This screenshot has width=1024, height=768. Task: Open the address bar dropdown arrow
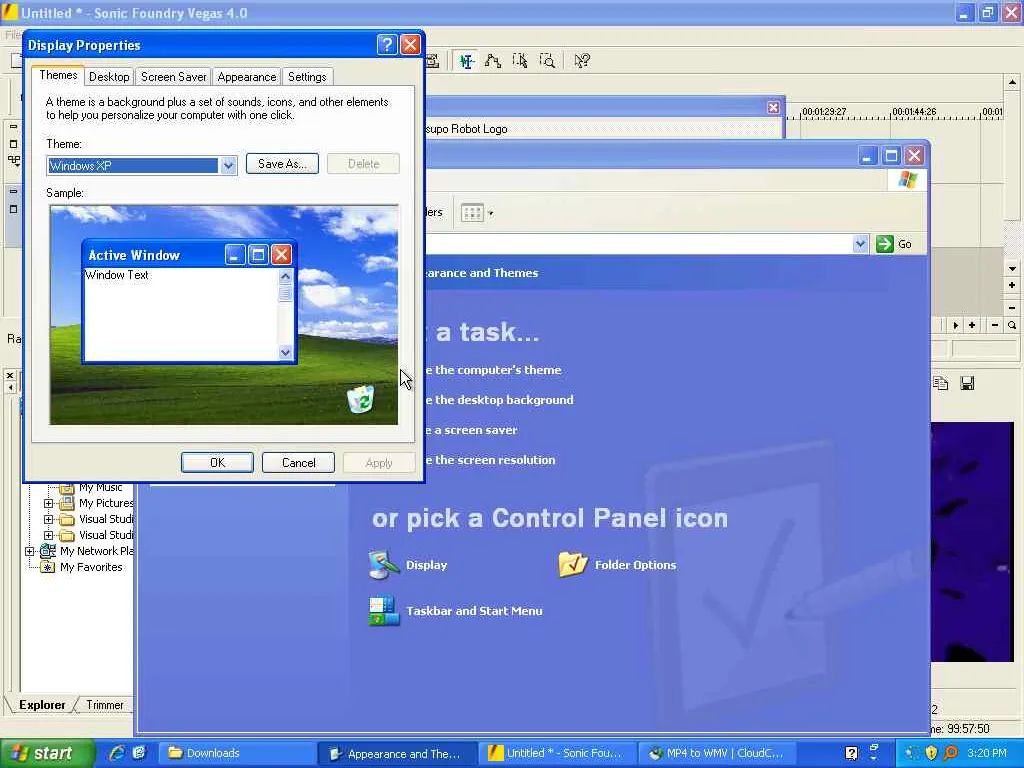(860, 244)
